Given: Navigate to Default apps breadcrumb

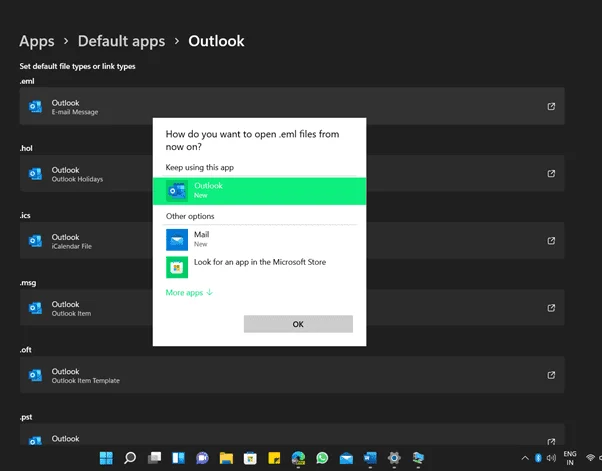Looking at the screenshot, I should (121, 41).
